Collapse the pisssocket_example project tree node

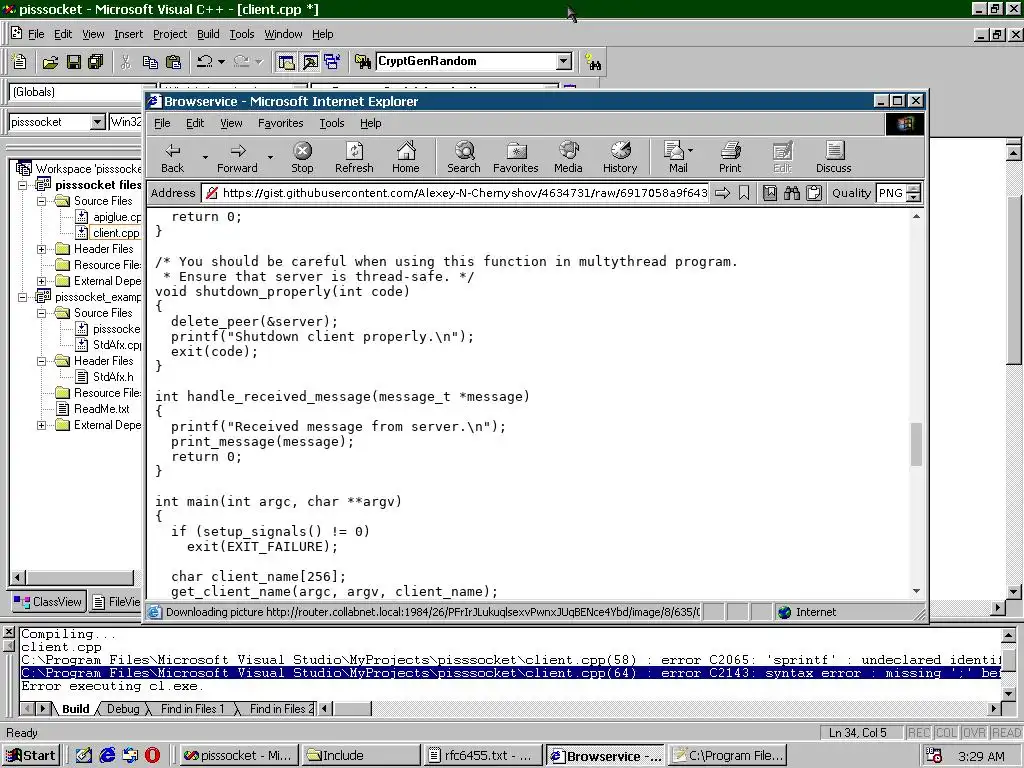coord(24,297)
